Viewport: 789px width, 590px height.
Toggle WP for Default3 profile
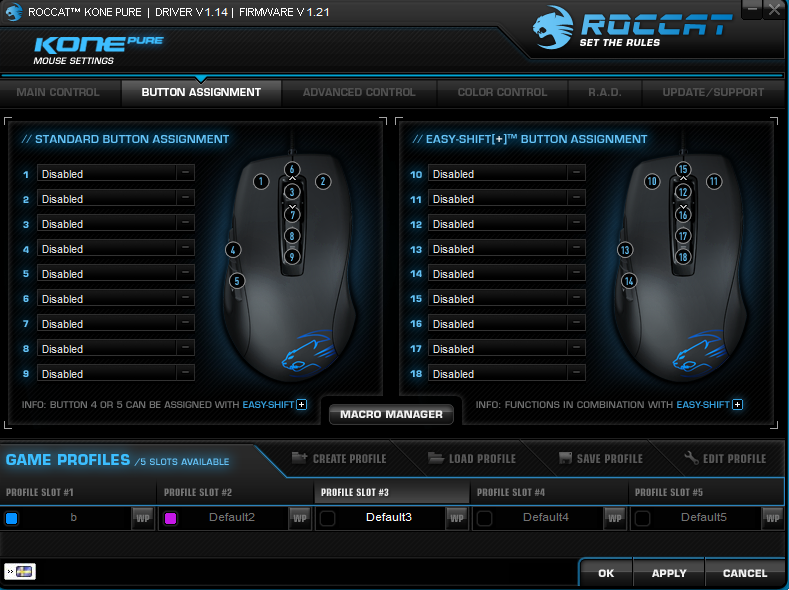pos(457,518)
